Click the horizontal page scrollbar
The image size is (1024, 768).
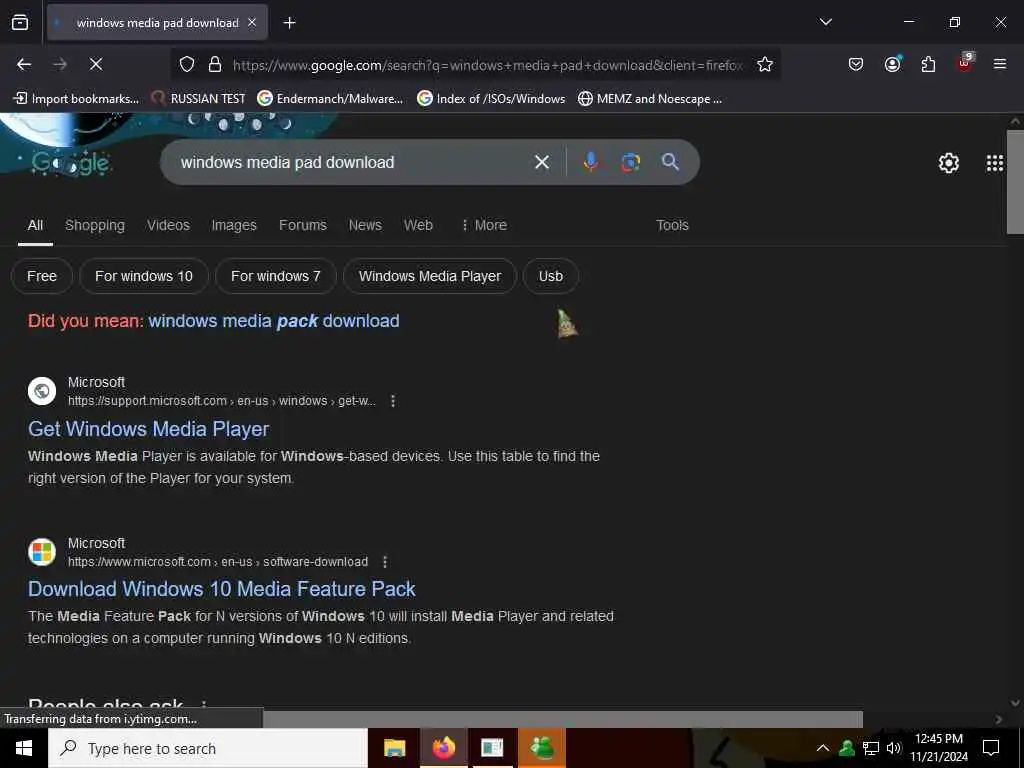(563, 719)
